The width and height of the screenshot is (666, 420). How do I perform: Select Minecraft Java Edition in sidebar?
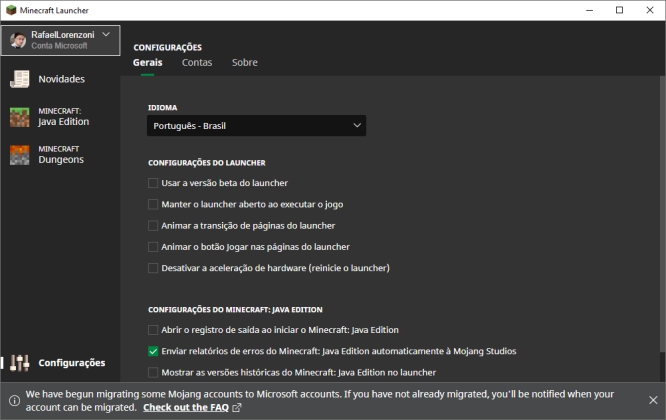[x=60, y=117]
